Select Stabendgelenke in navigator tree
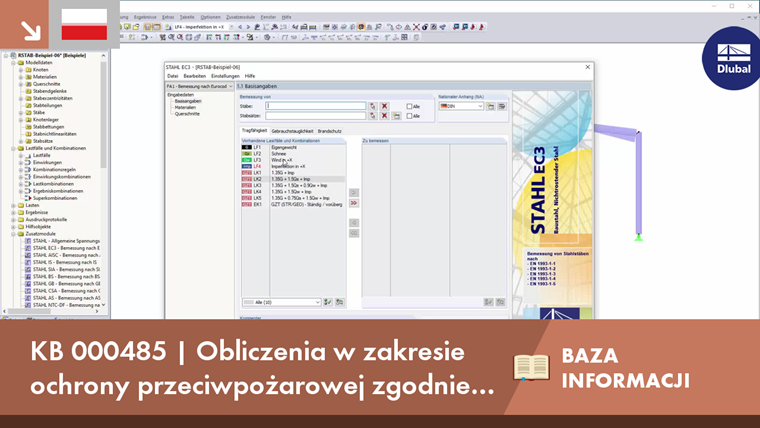 [49, 91]
